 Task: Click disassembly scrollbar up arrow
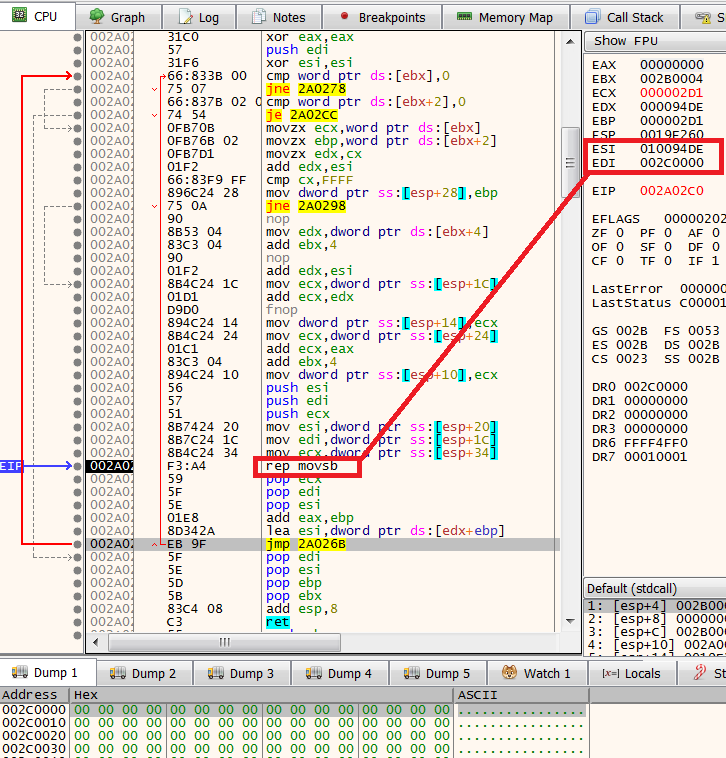[x=570, y=42]
